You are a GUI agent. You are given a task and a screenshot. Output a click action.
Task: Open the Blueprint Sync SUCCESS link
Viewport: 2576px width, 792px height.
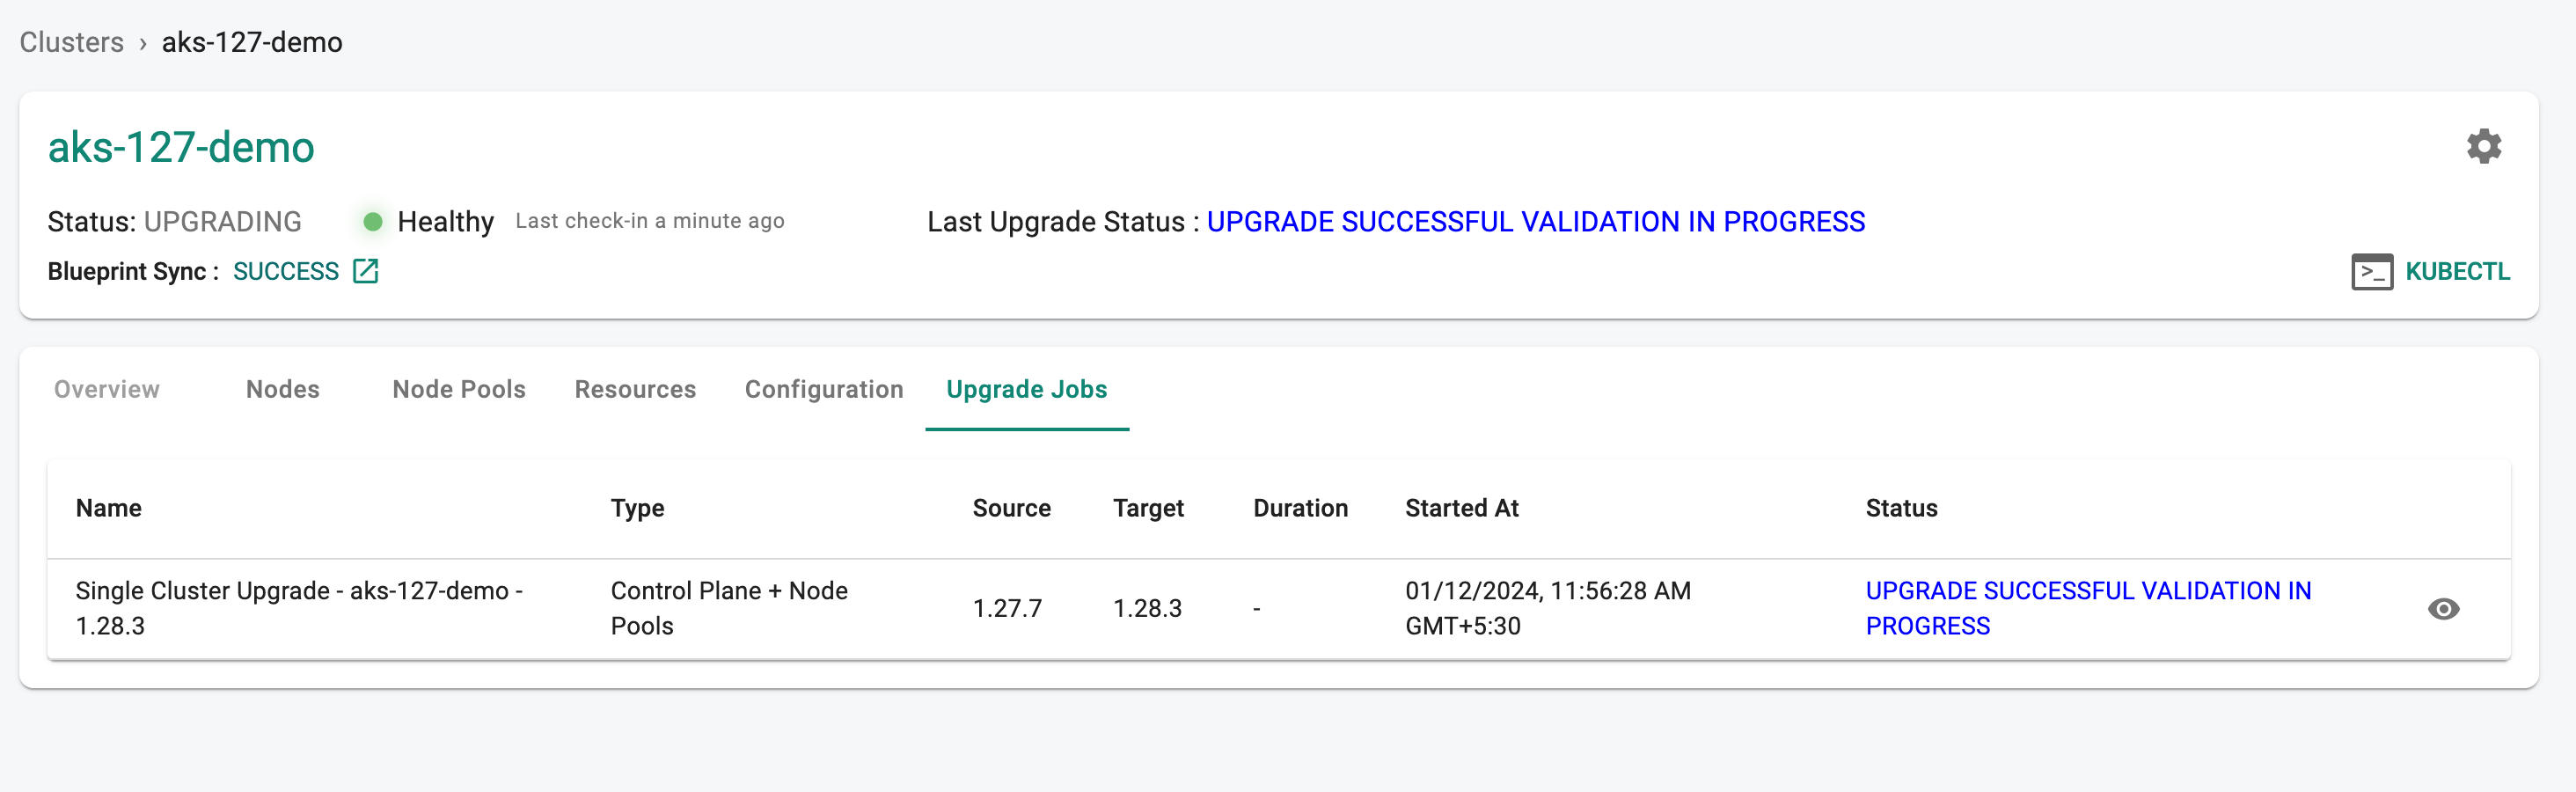(x=286, y=271)
